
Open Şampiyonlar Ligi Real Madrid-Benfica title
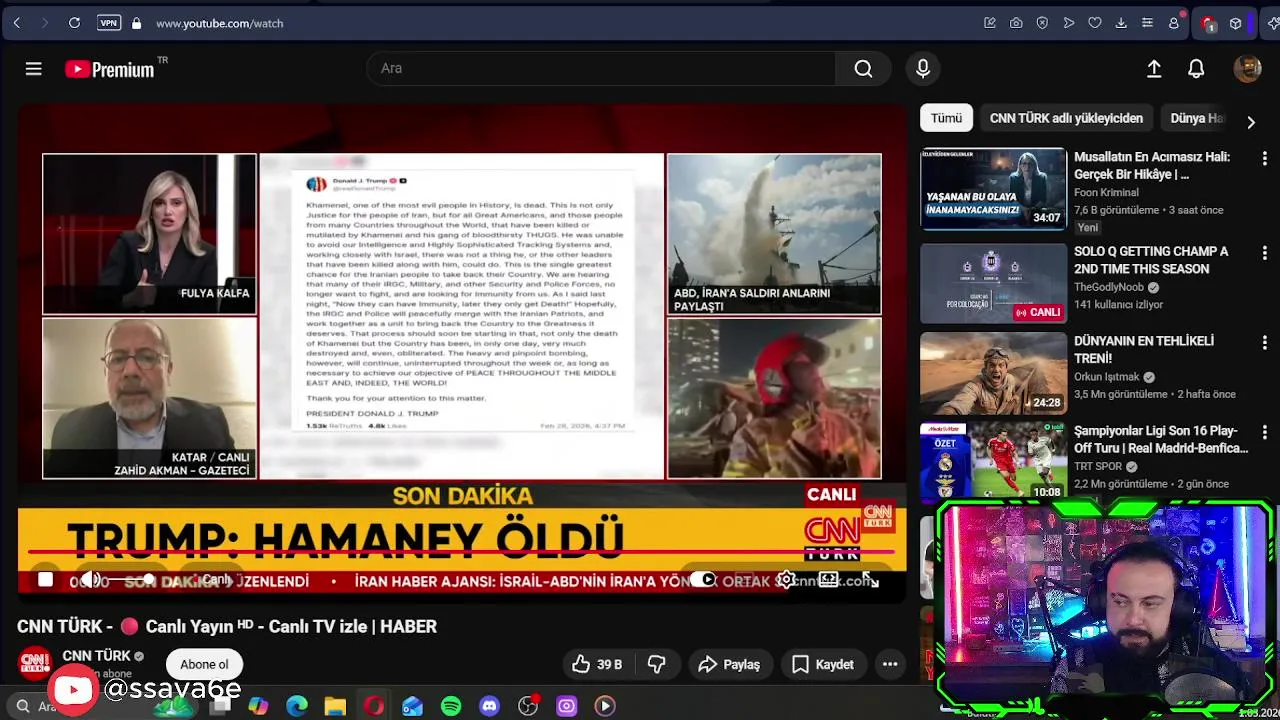click(x=1161, y=439)
